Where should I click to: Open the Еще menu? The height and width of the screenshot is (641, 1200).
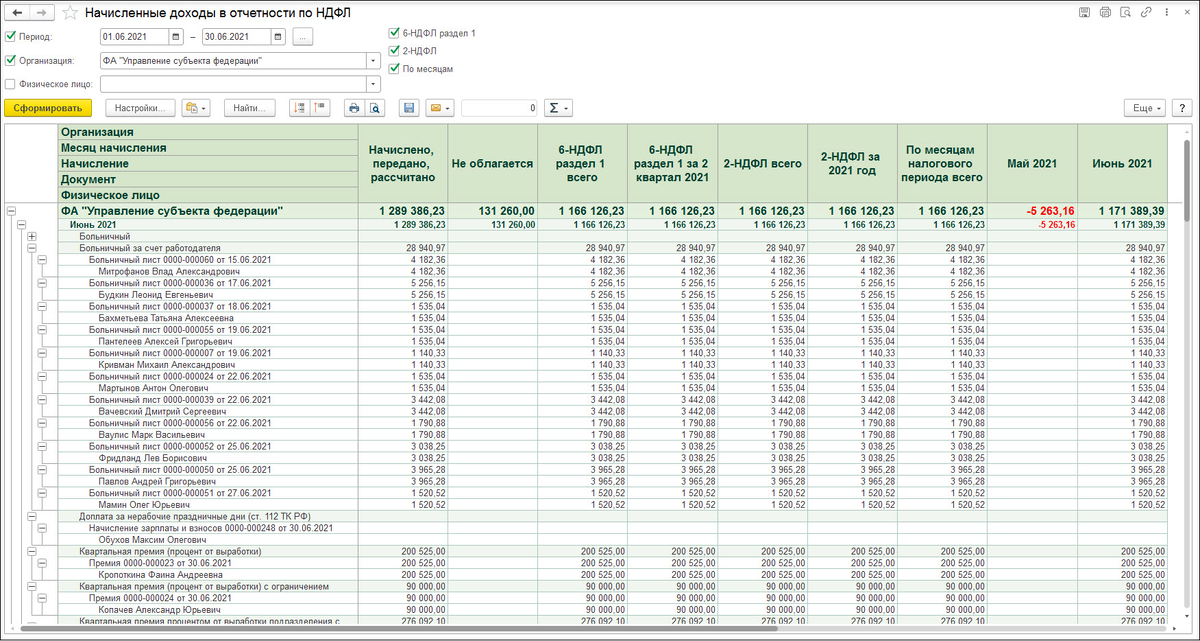coord(1144,108)
